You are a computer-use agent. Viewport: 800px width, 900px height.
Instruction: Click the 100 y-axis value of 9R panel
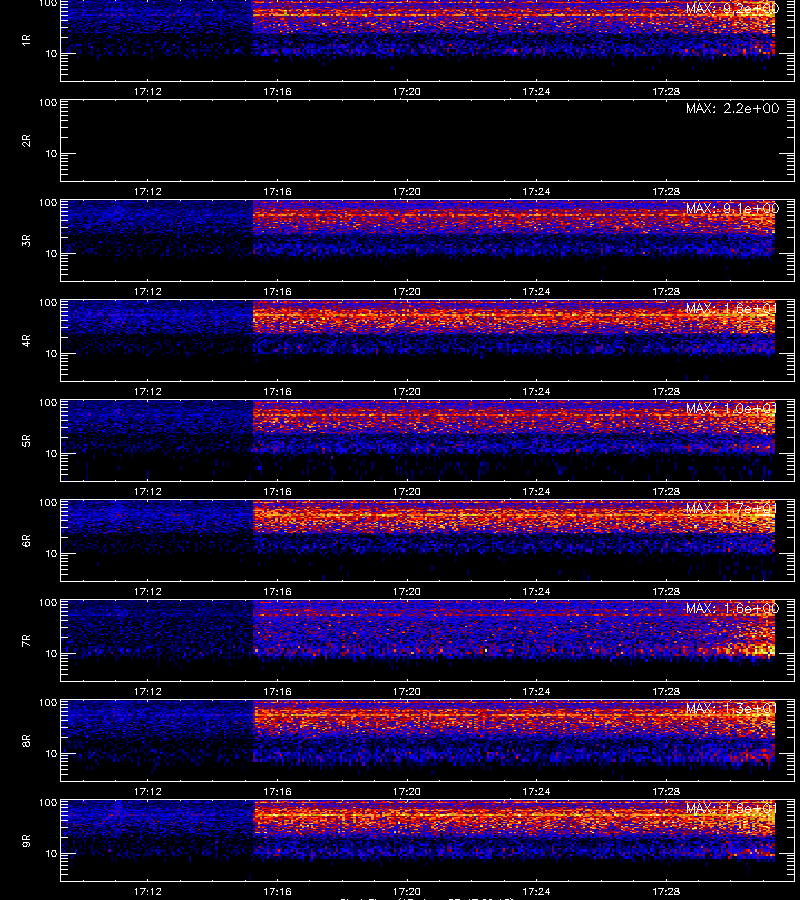click(48, 803)
